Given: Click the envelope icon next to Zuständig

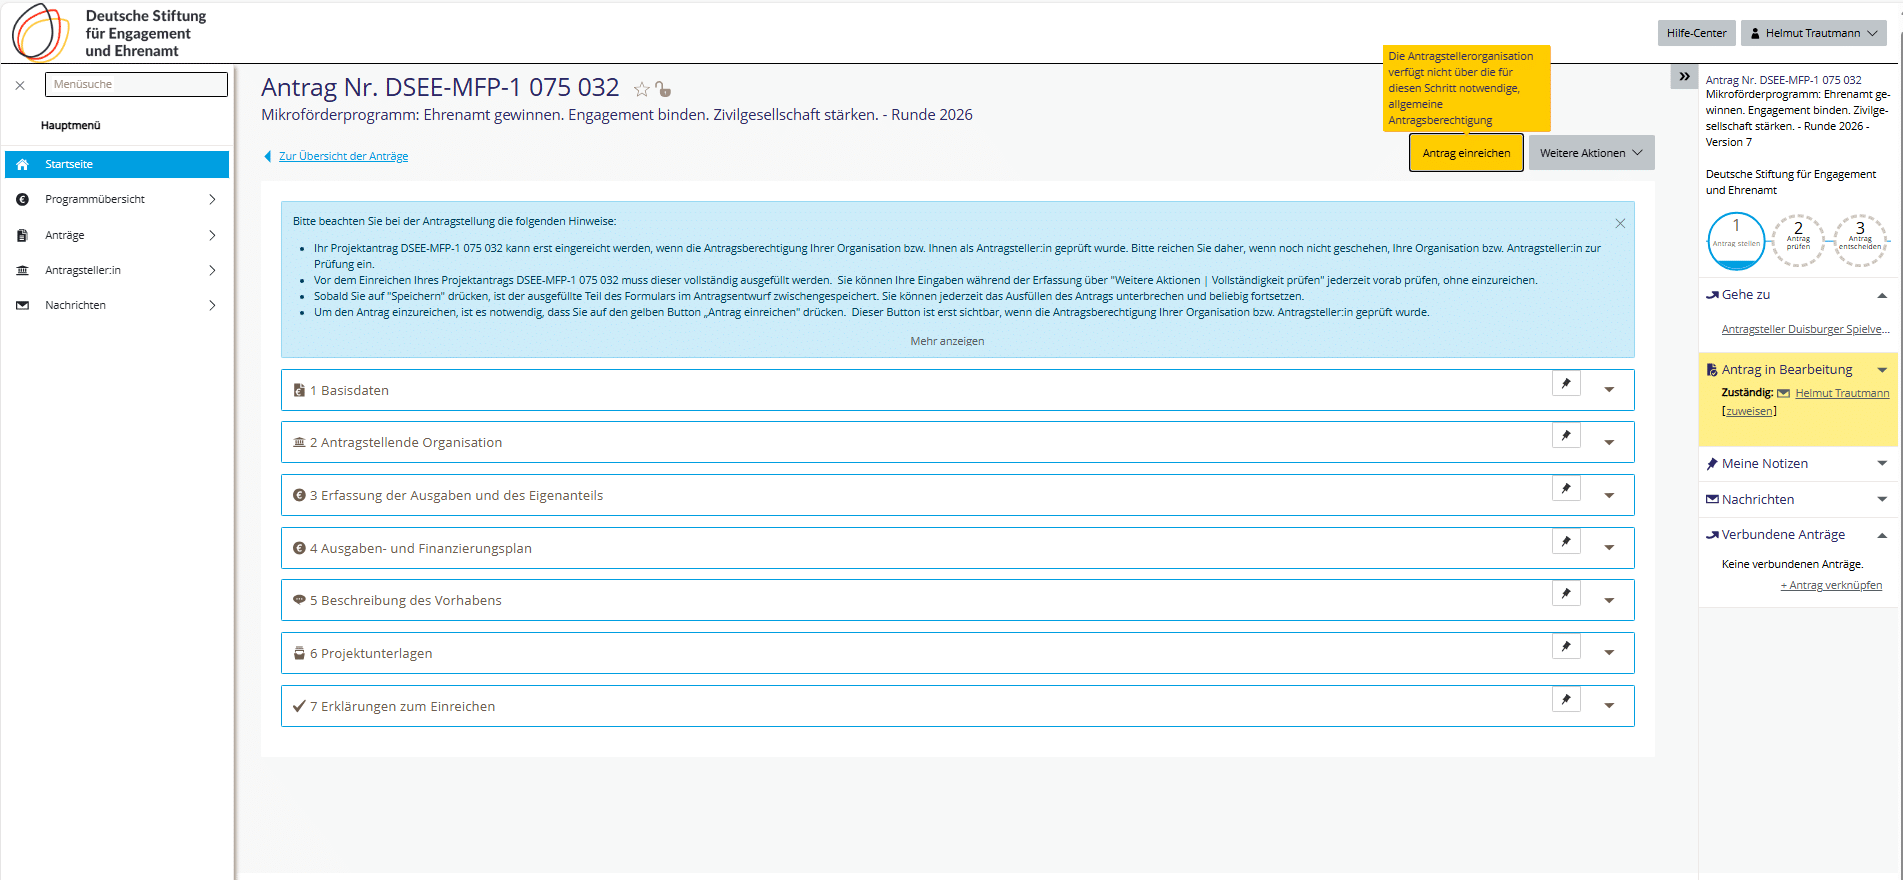Looking at the screenshot, I should [x=1783, y=393].
